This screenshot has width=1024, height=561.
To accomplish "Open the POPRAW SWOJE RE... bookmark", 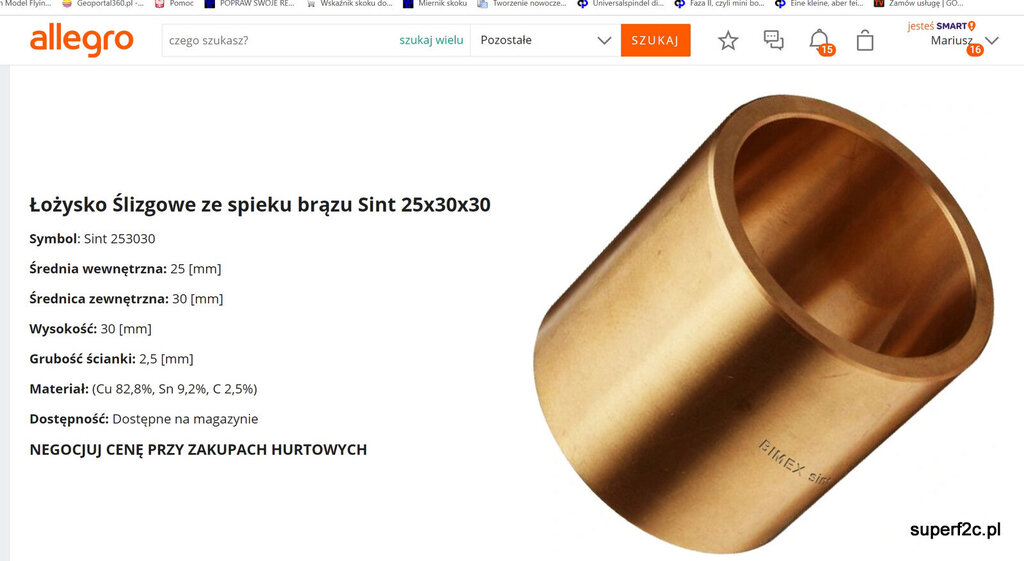I will pyautogui.click(x=250, y=3).
